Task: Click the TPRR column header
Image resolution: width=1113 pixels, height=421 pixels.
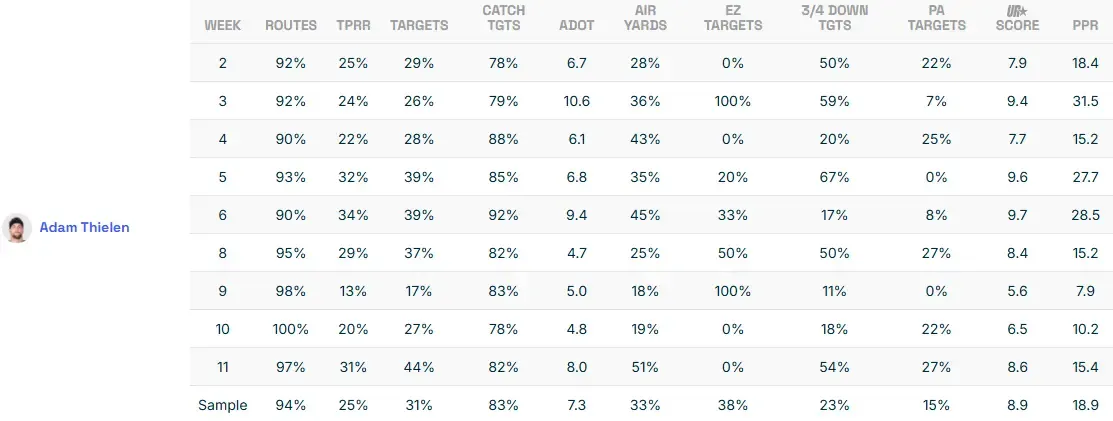Action: coord(354,25)
